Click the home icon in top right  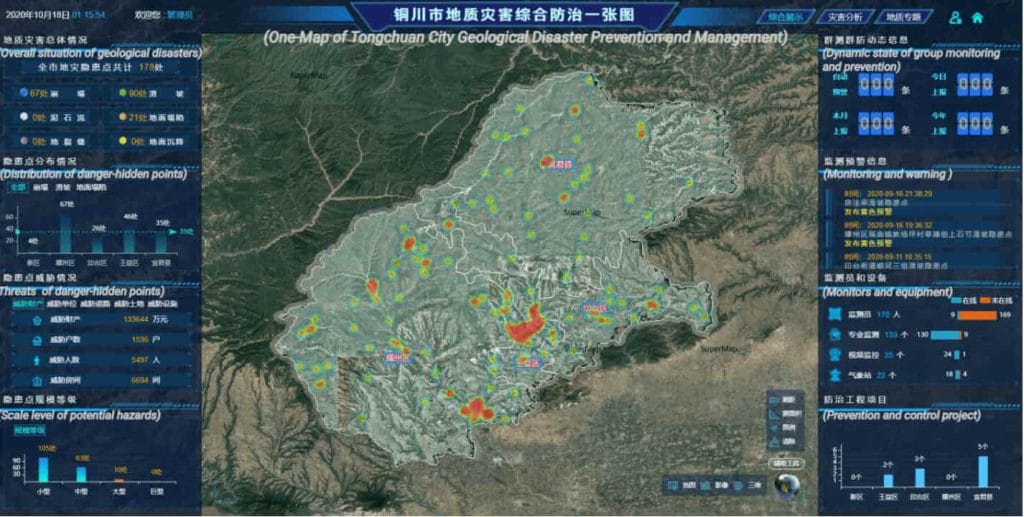pos(977,17)
